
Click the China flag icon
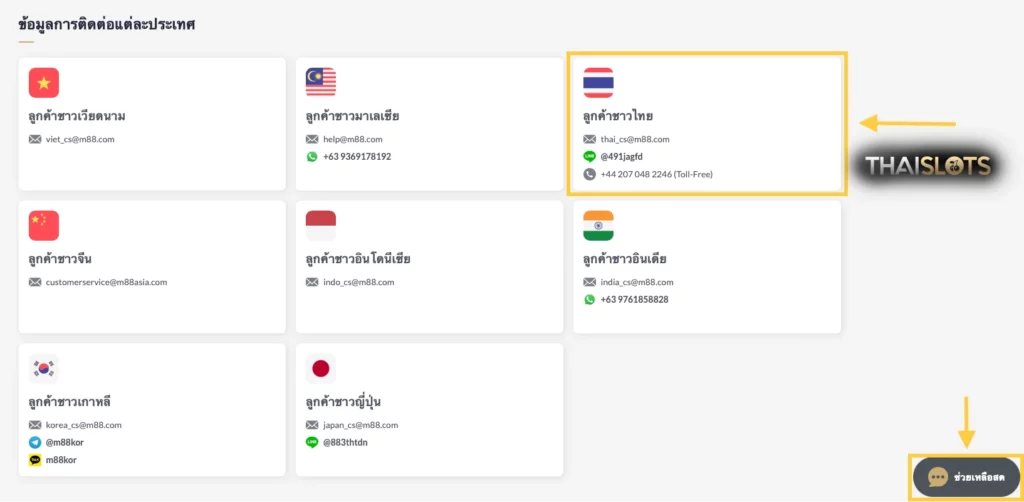point(44,226)
